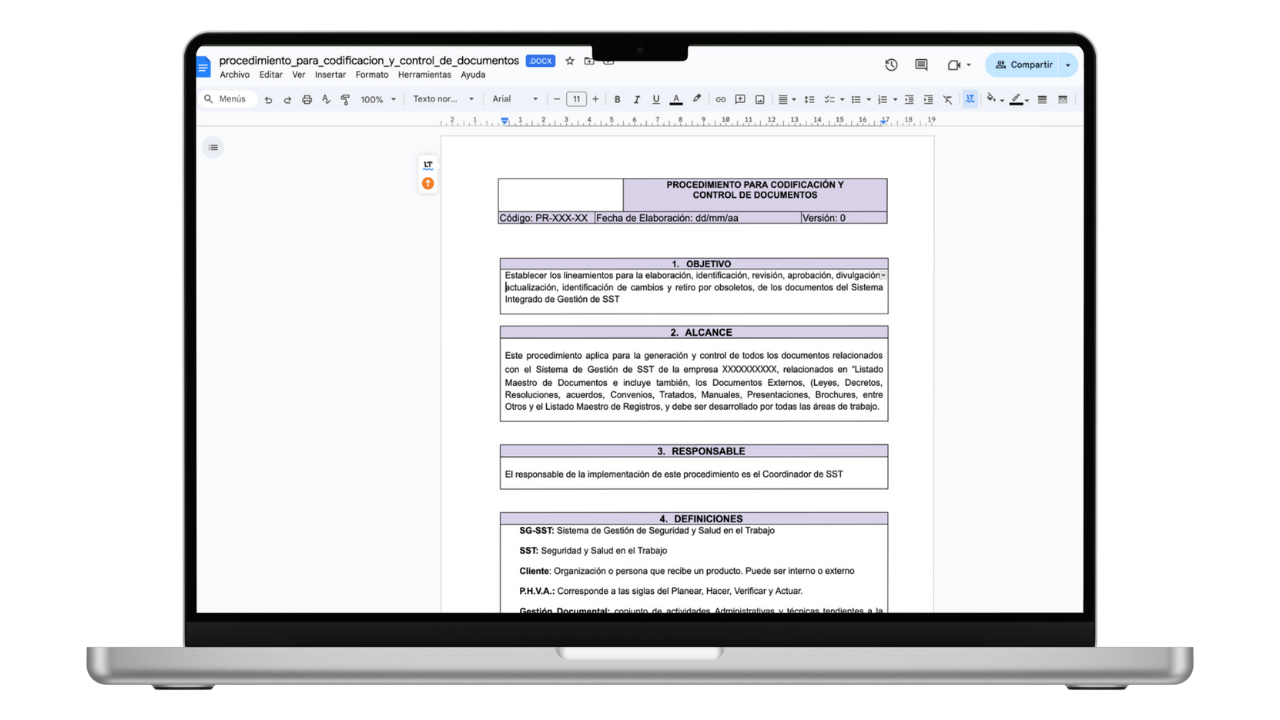Insert a link using the link icon

(721, 99)
